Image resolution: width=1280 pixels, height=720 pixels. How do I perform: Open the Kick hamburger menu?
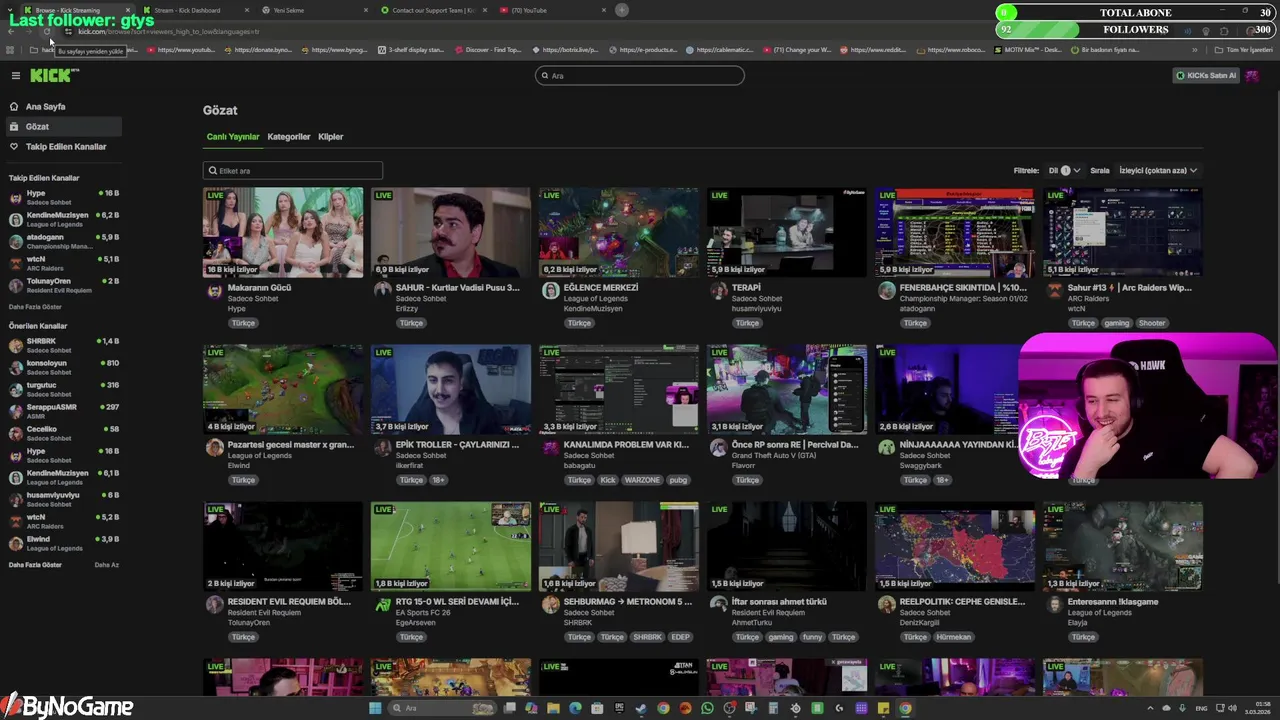tap(15, 75)
